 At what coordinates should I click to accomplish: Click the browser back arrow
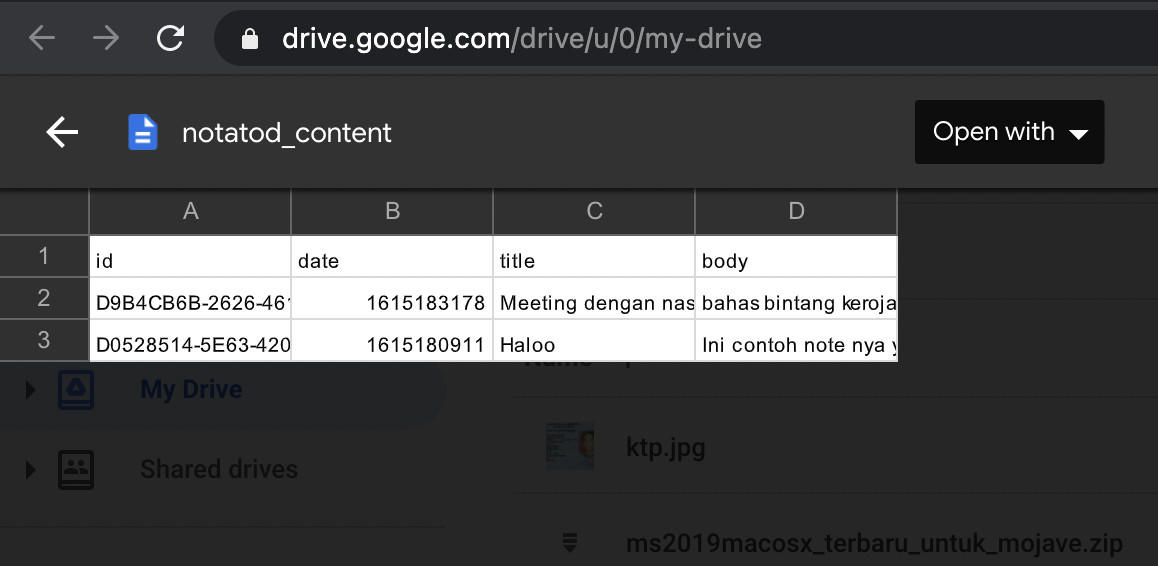click(x=42, y=38)
